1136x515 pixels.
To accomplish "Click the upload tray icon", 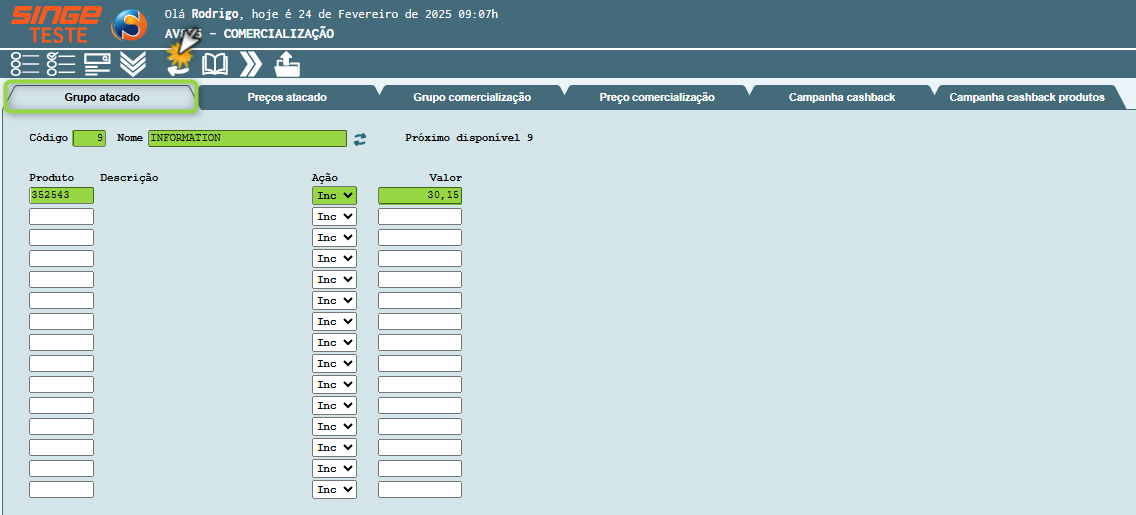I will pos(287,64).
